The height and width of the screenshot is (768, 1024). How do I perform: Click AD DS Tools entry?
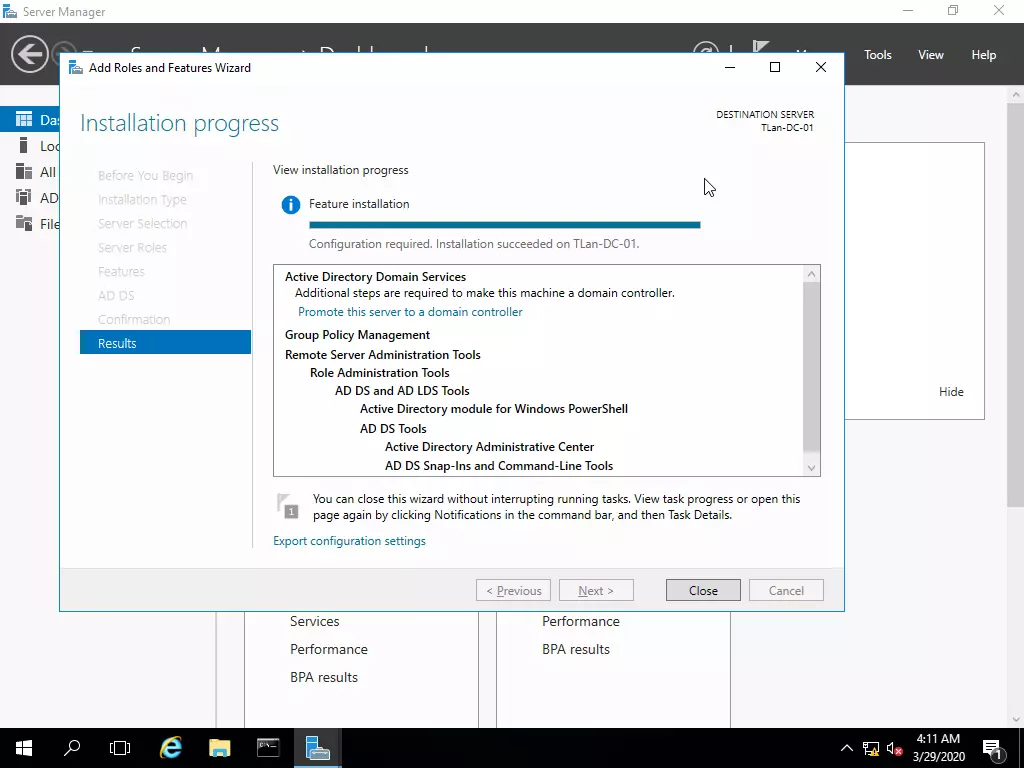coord(393,428)
